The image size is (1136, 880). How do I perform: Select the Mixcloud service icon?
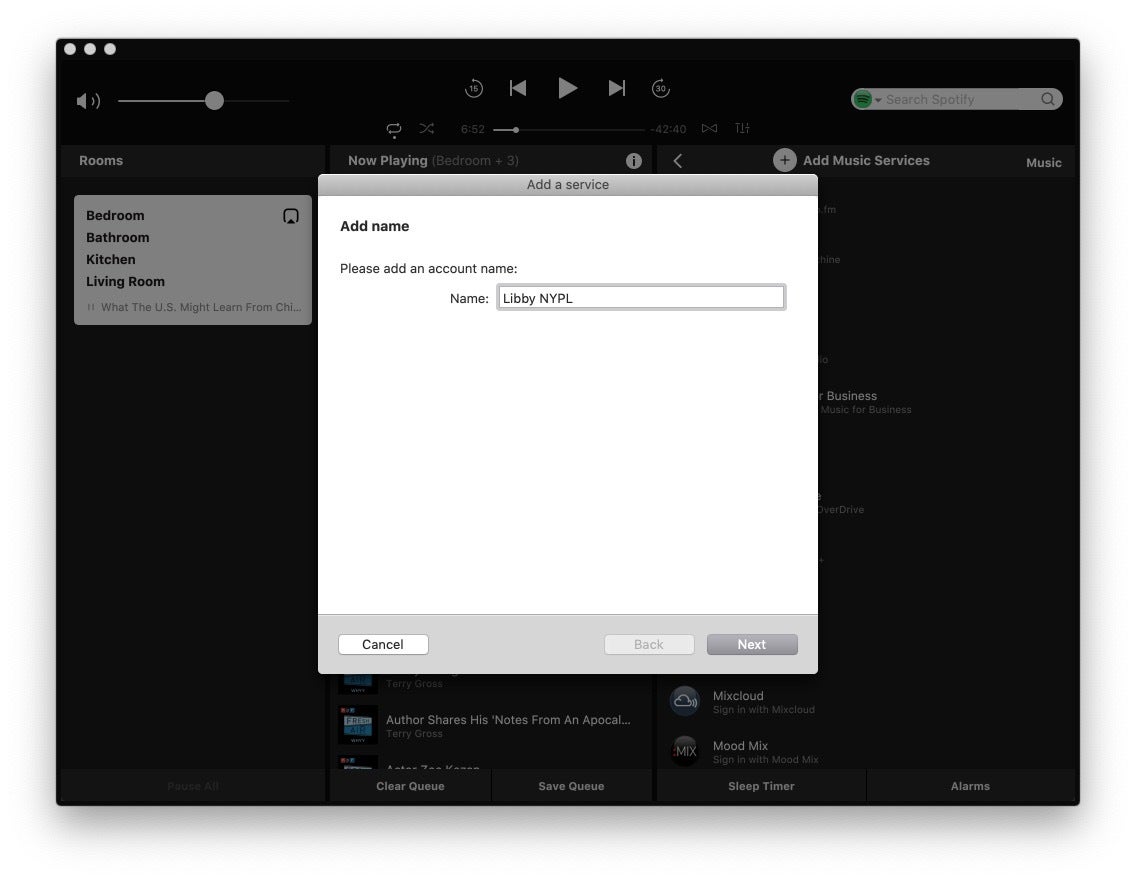tap(685, 701)
